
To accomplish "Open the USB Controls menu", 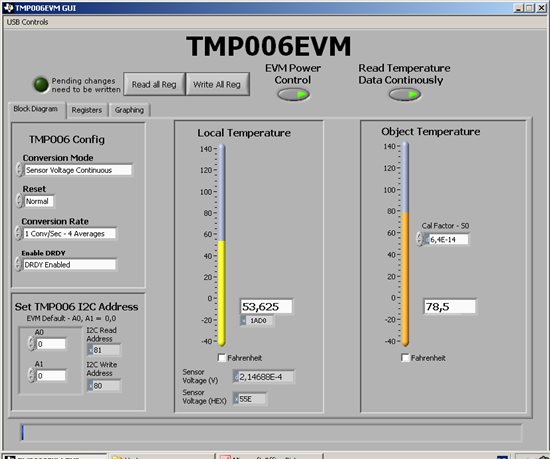I will point(27,22).
